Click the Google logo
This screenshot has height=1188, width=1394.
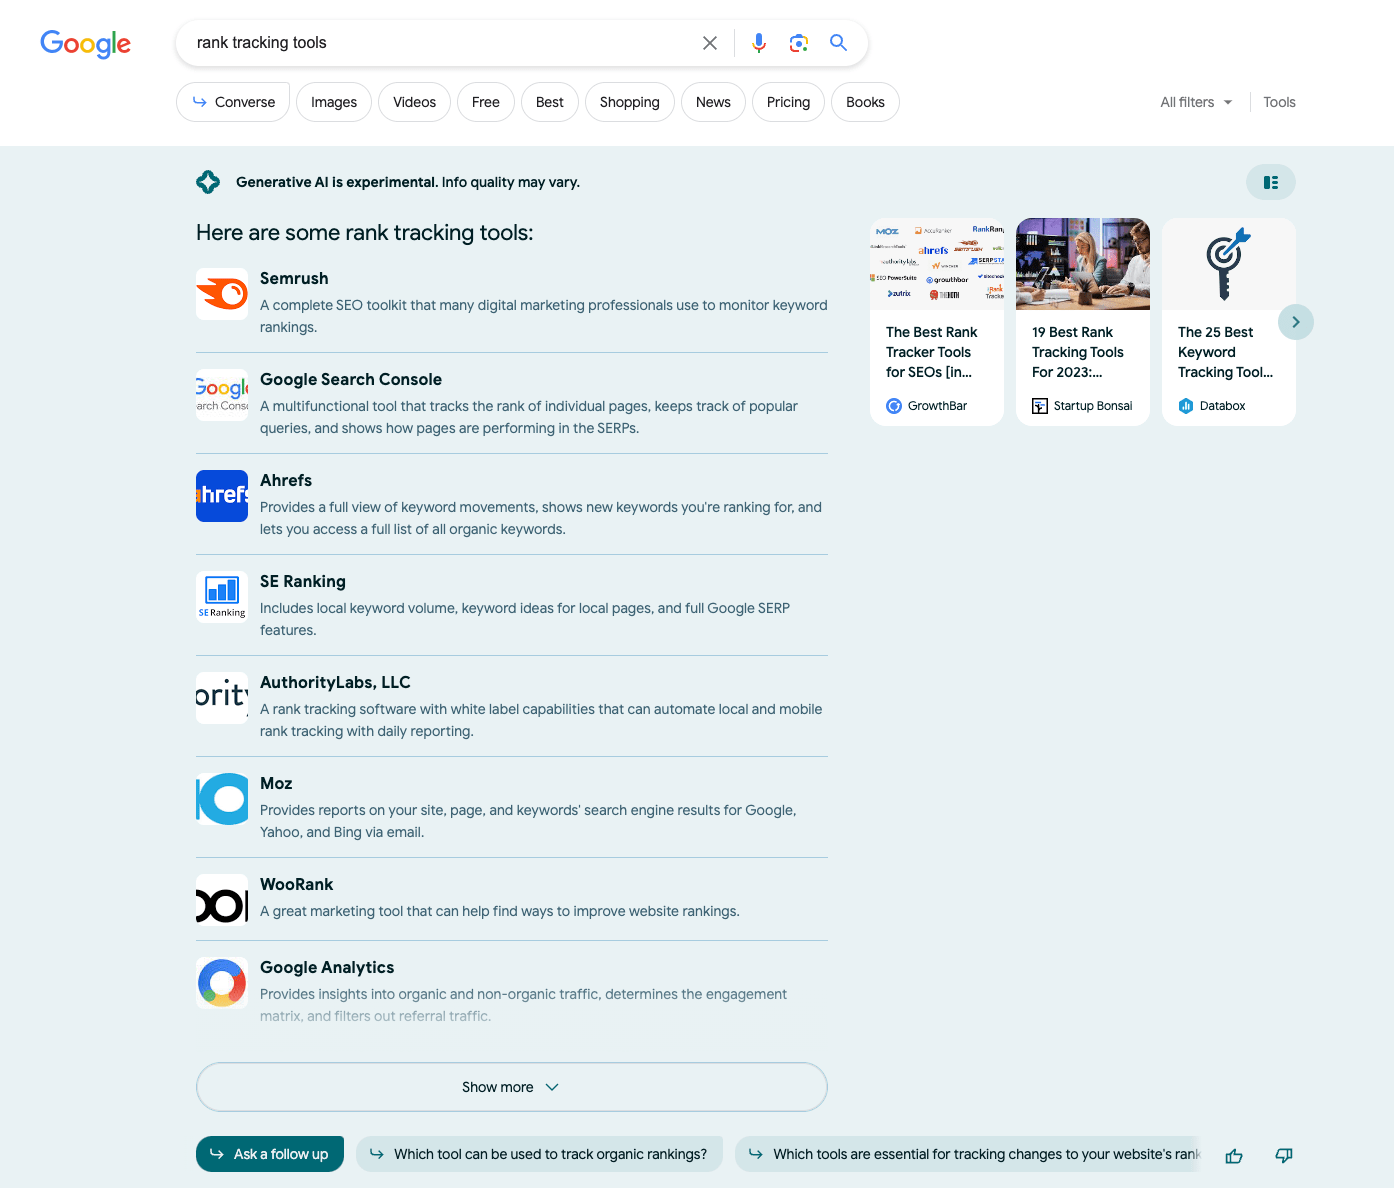coord(86,43)
